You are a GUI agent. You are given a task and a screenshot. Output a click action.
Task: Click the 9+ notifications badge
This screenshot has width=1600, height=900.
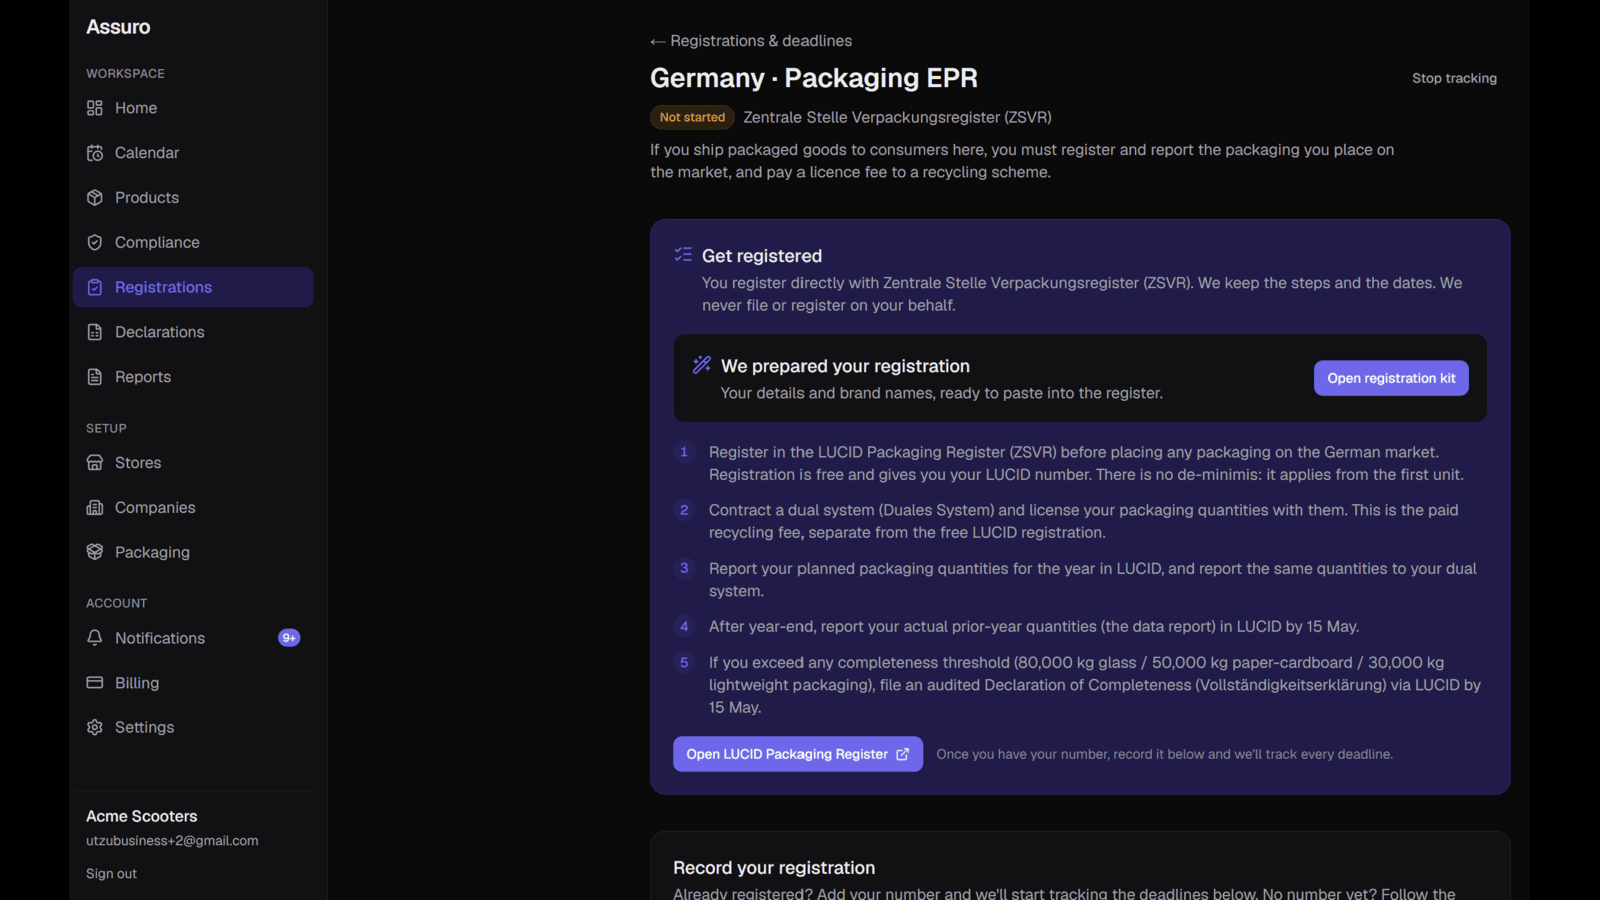[x=289, y=638]
